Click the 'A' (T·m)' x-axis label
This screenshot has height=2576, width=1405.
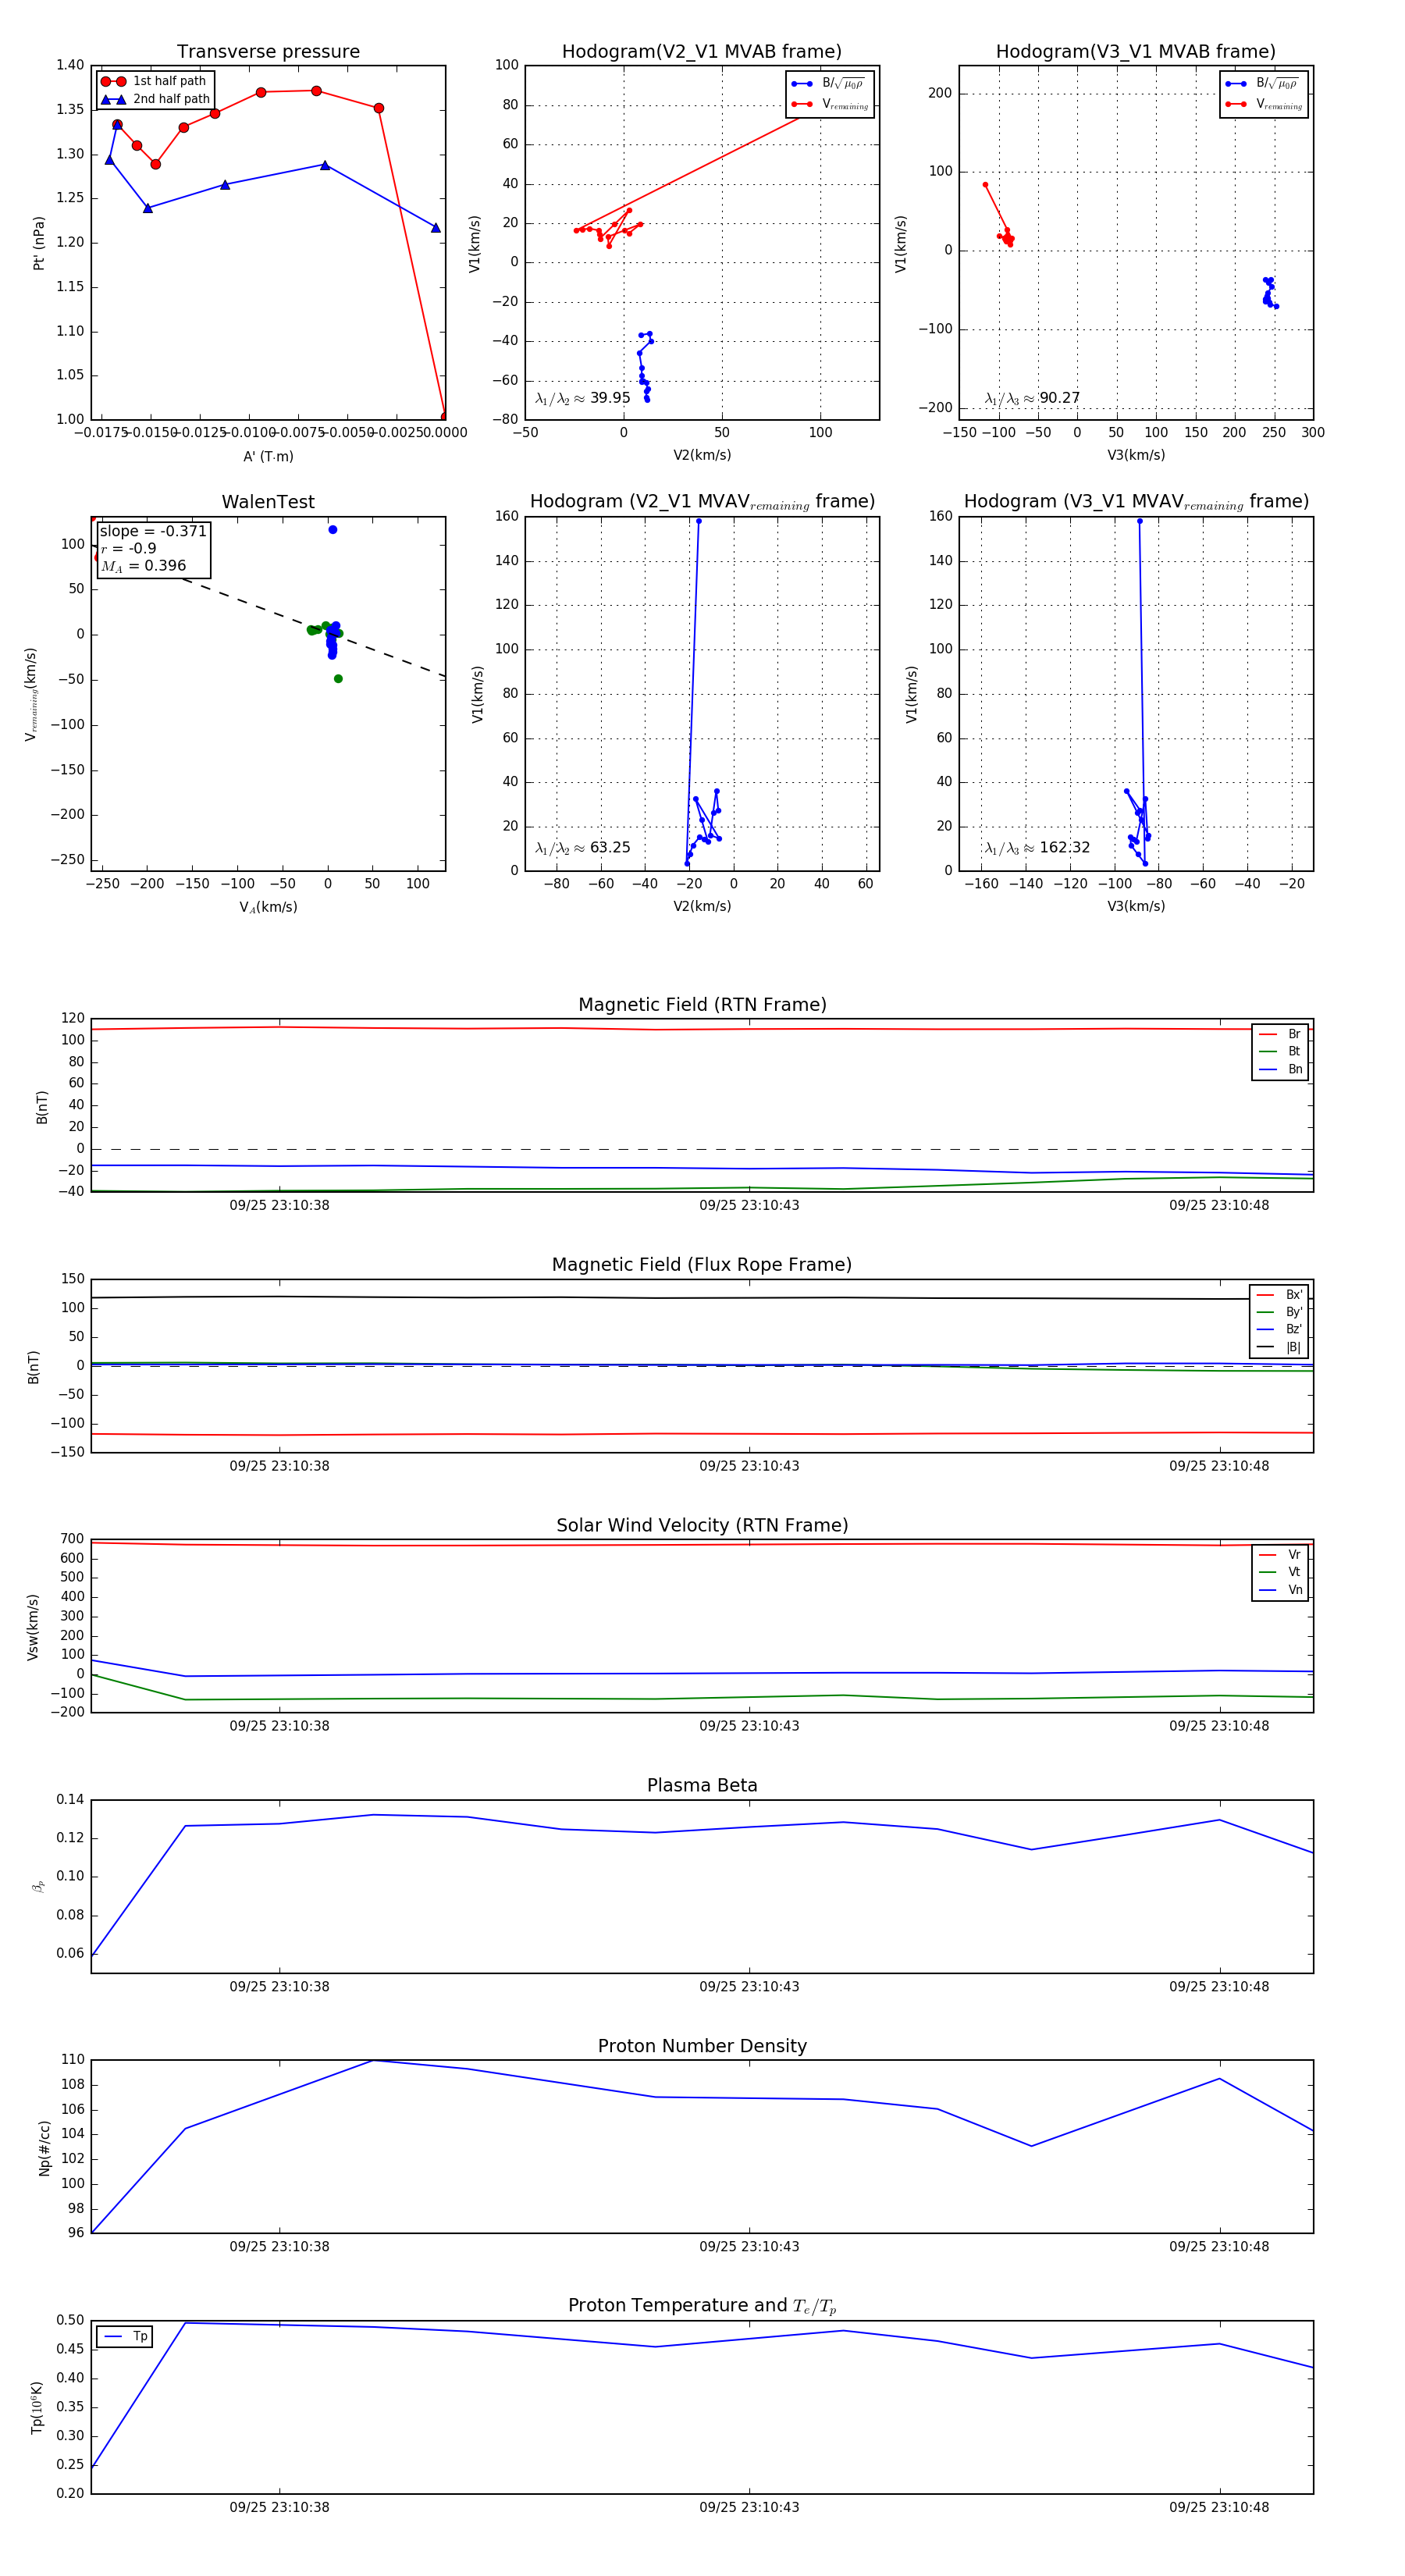(x=268, y=456)
